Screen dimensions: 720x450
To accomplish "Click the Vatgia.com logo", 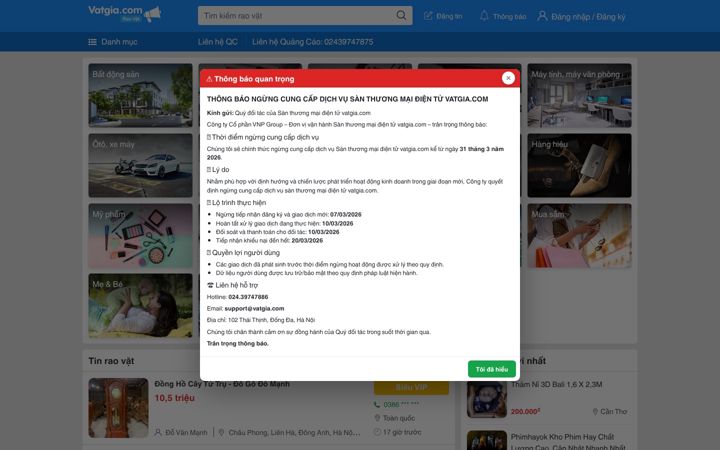I will (124, 14).
